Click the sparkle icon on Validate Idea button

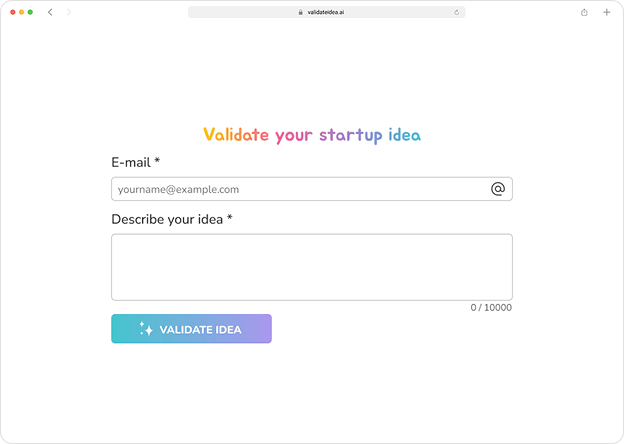coord(145,329)
